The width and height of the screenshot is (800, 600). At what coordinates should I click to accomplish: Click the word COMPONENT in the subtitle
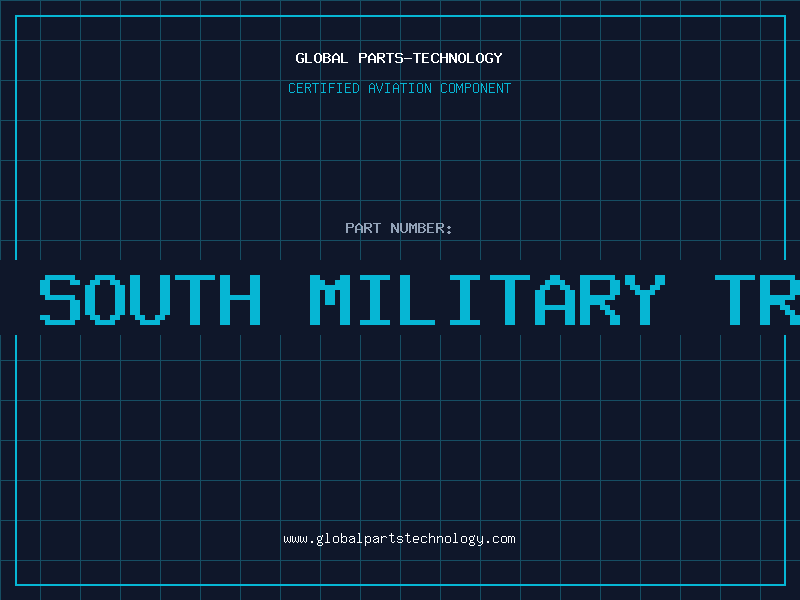tap(476, 88)
